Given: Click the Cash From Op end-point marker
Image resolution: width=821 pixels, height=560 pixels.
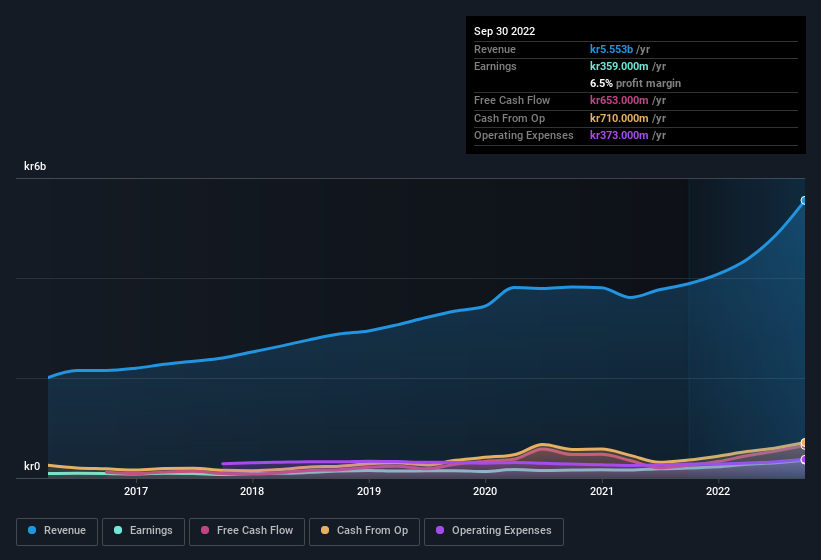Looking at the screenshot, I should 804,442.
